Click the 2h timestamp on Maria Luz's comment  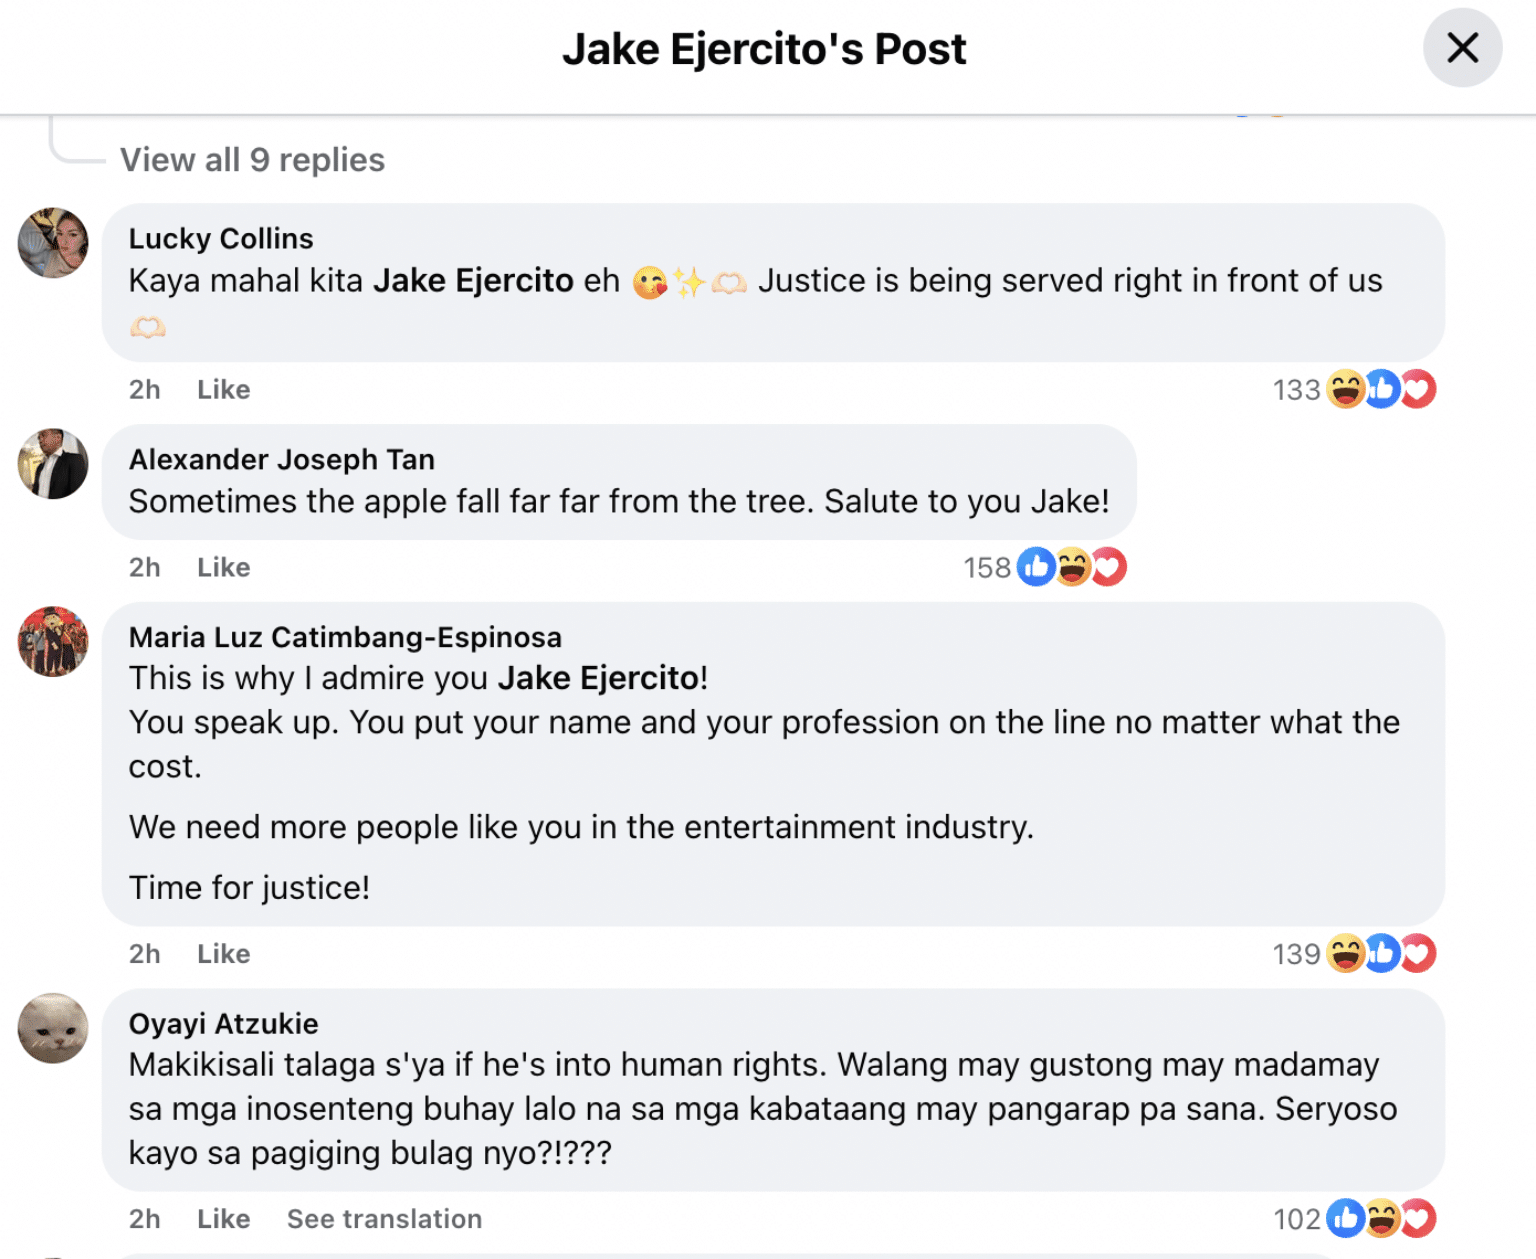(144, 954)
